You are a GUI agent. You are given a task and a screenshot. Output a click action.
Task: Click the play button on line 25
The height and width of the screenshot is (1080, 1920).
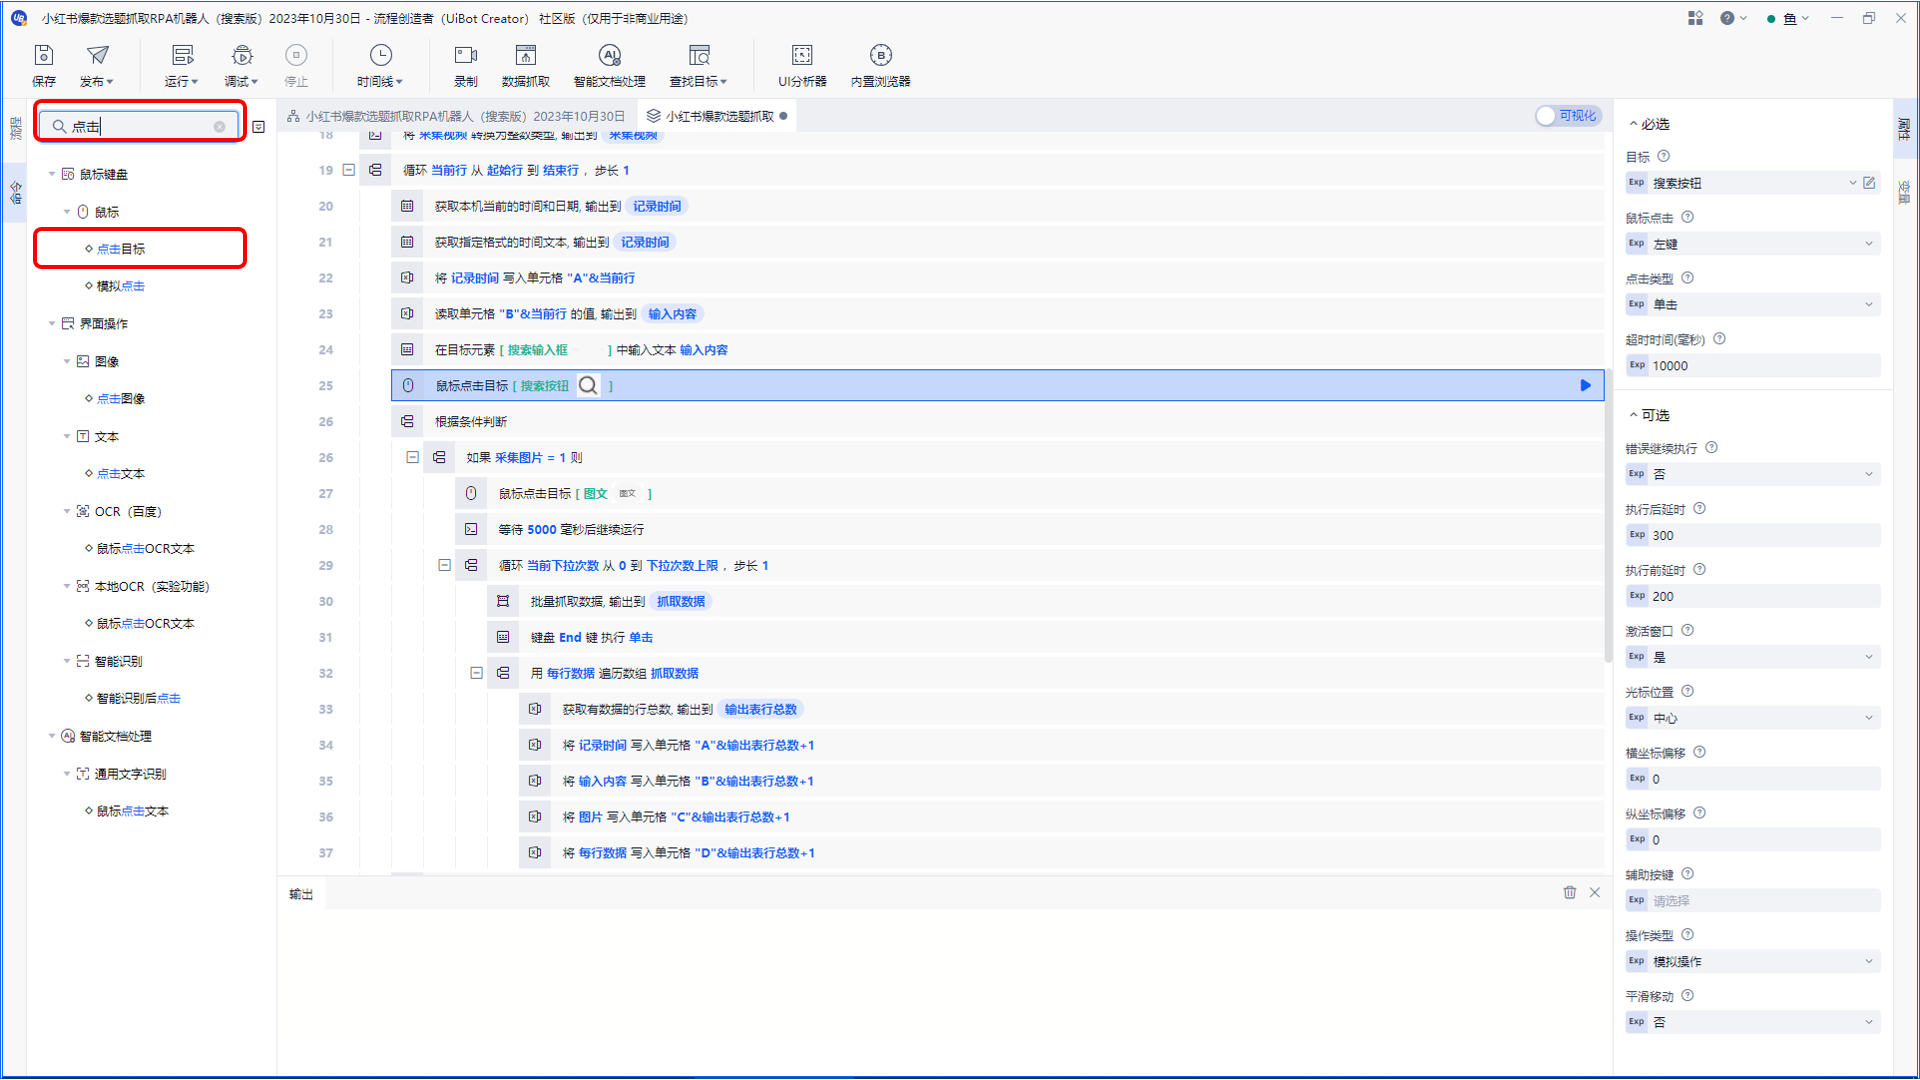(1585, 385)
